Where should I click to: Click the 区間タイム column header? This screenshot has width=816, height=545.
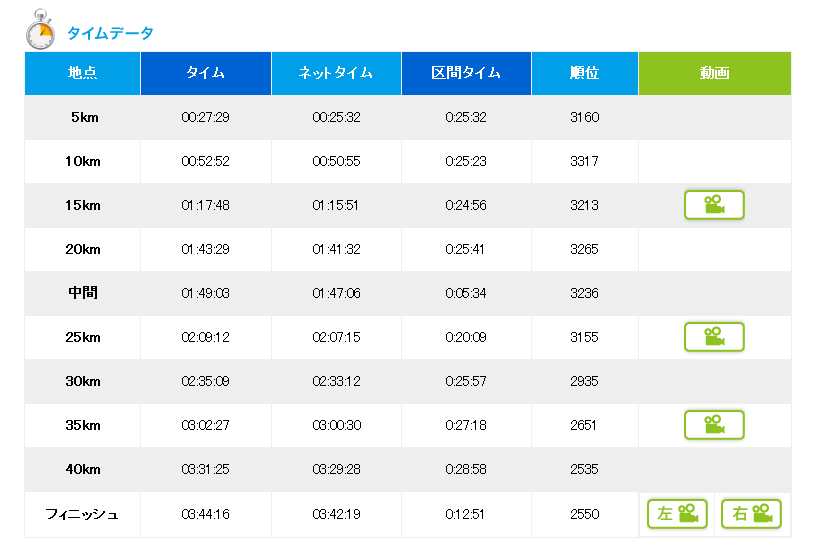coord(466,73)
